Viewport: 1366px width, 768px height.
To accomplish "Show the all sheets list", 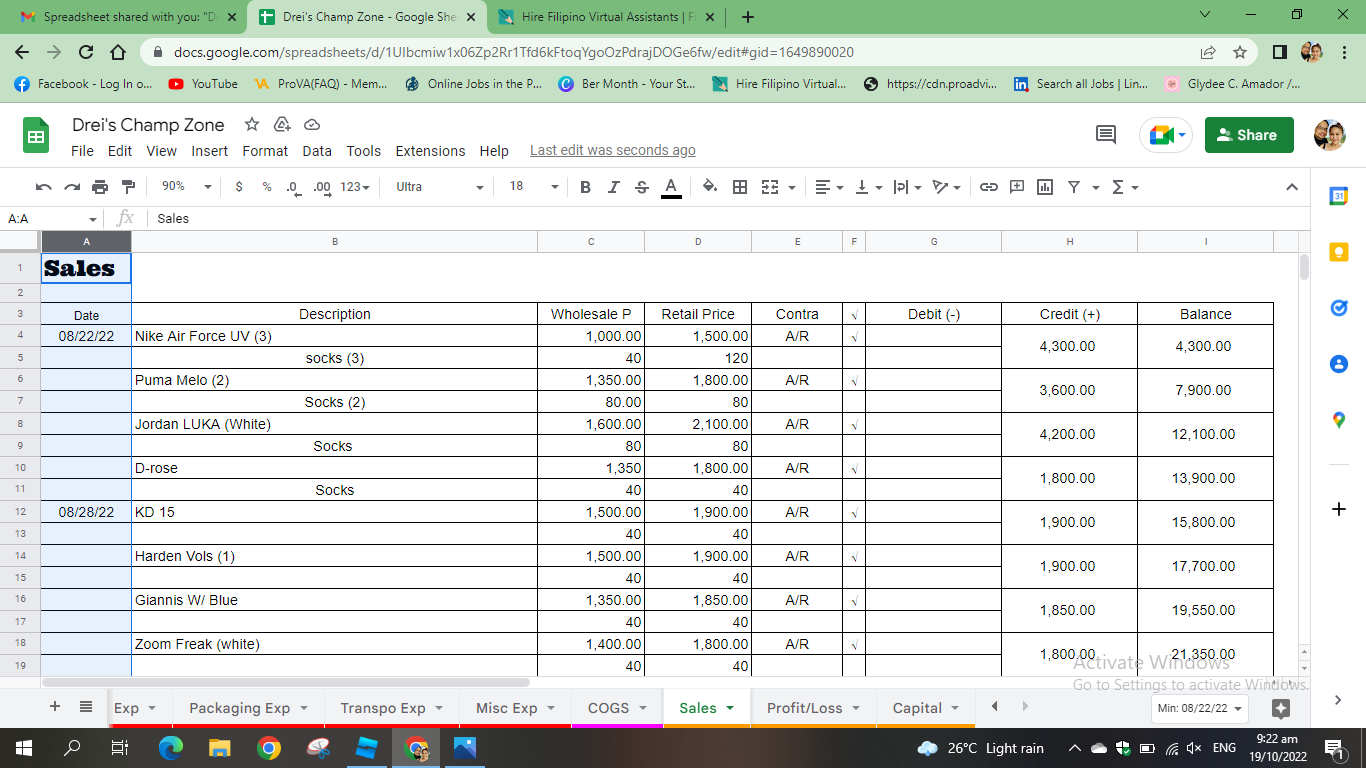I will [x=86, y=707].
